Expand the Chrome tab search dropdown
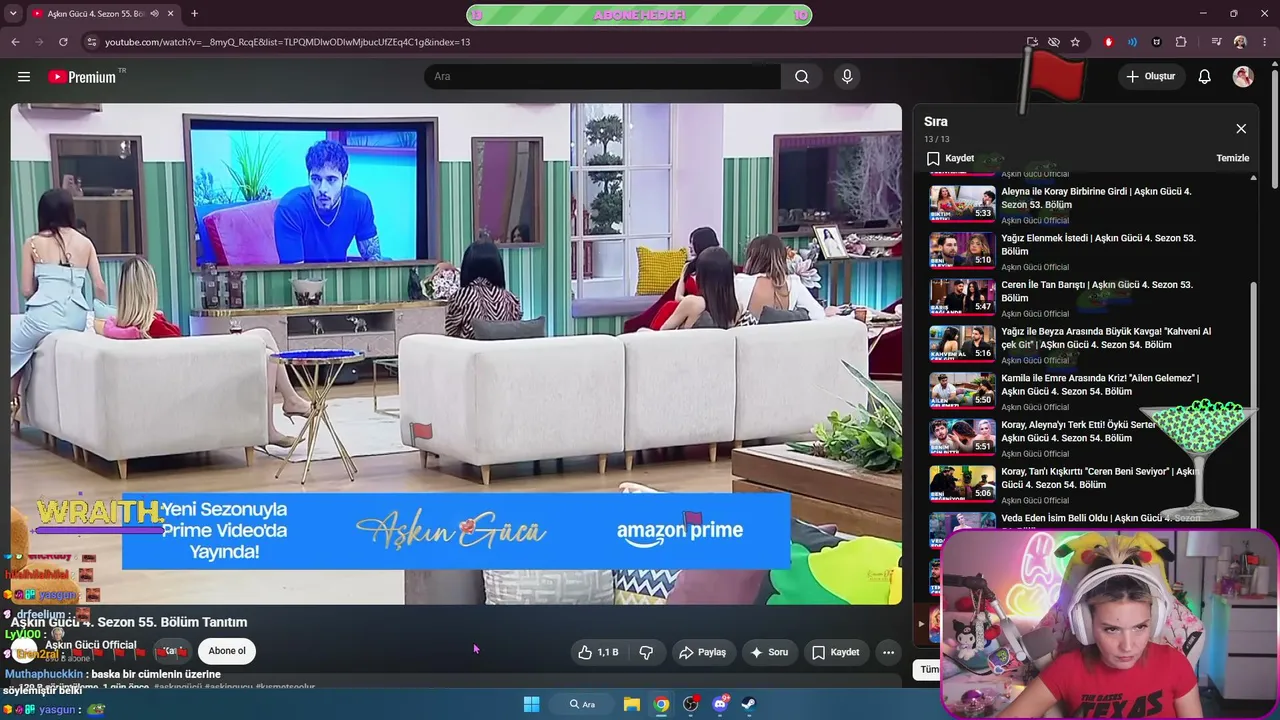 click(12, 14)
